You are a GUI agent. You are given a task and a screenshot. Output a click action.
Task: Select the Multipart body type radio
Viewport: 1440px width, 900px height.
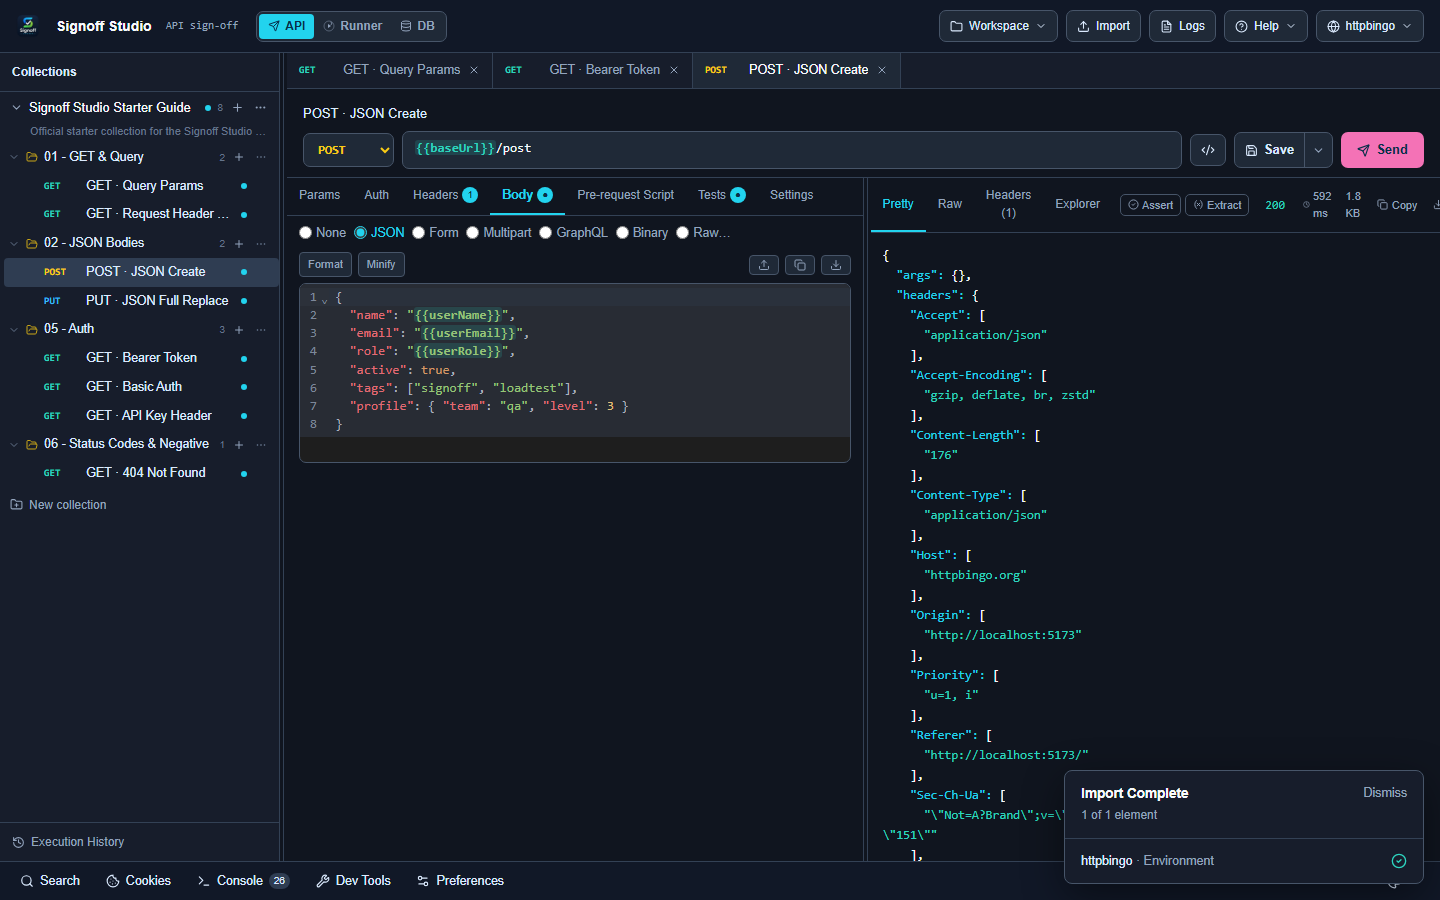click(473, 233)
